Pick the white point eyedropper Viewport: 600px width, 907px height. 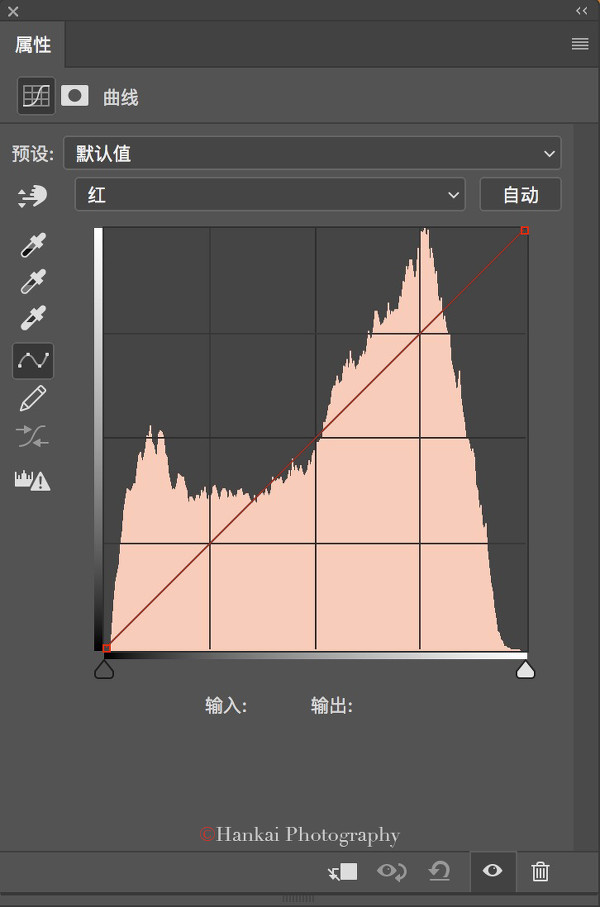click(x=33, y=318)
